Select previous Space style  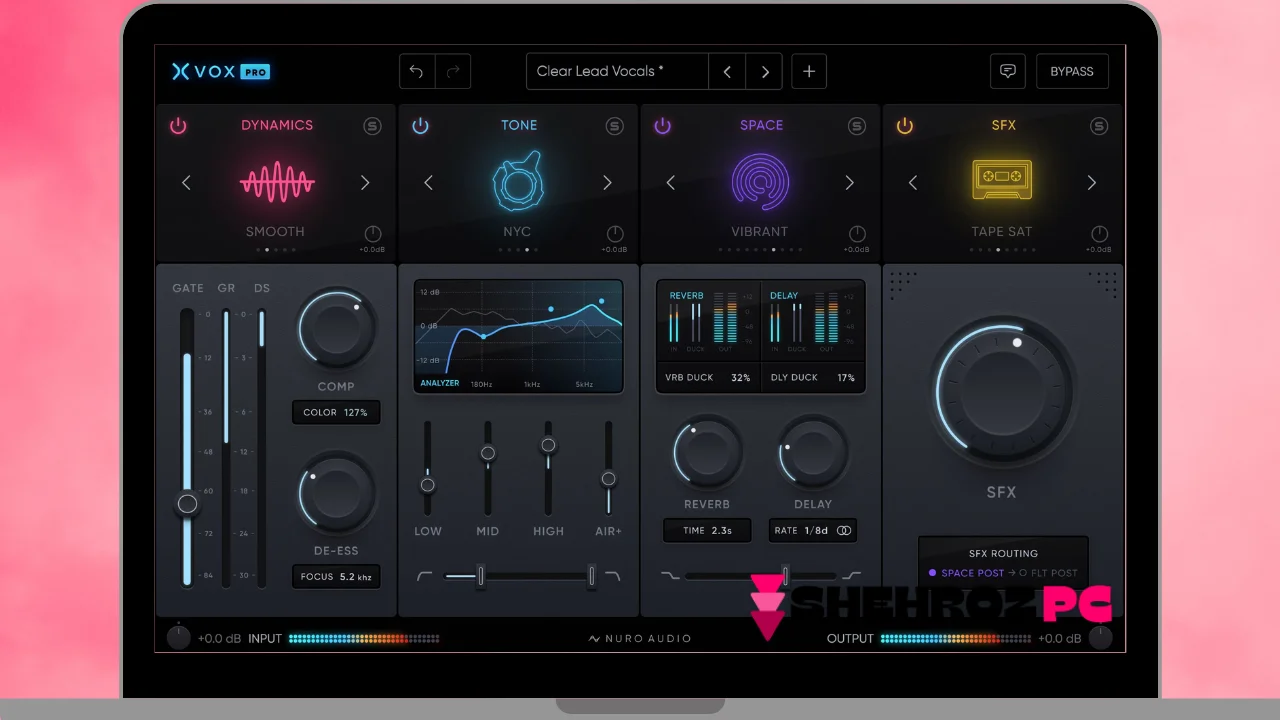(x=670, y=182)
